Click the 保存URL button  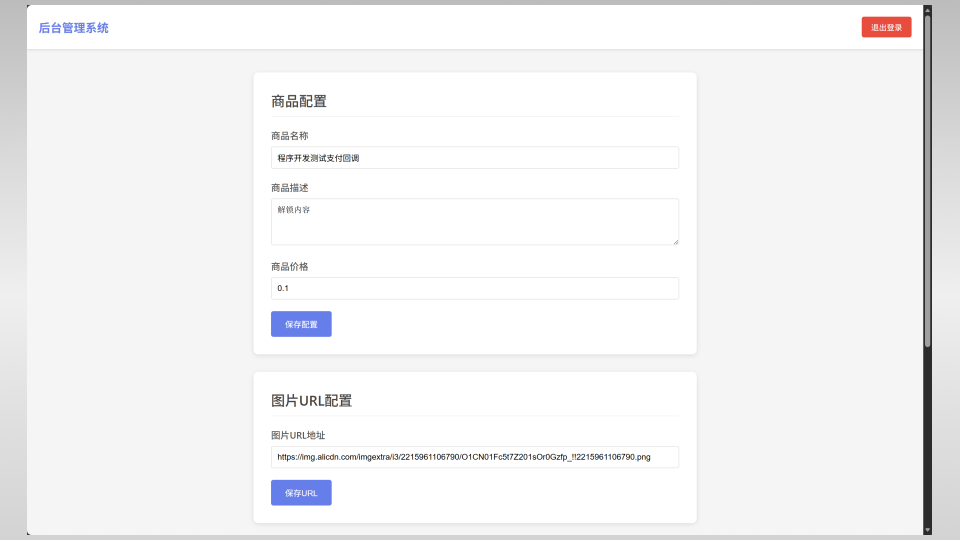tap(301, 493)
